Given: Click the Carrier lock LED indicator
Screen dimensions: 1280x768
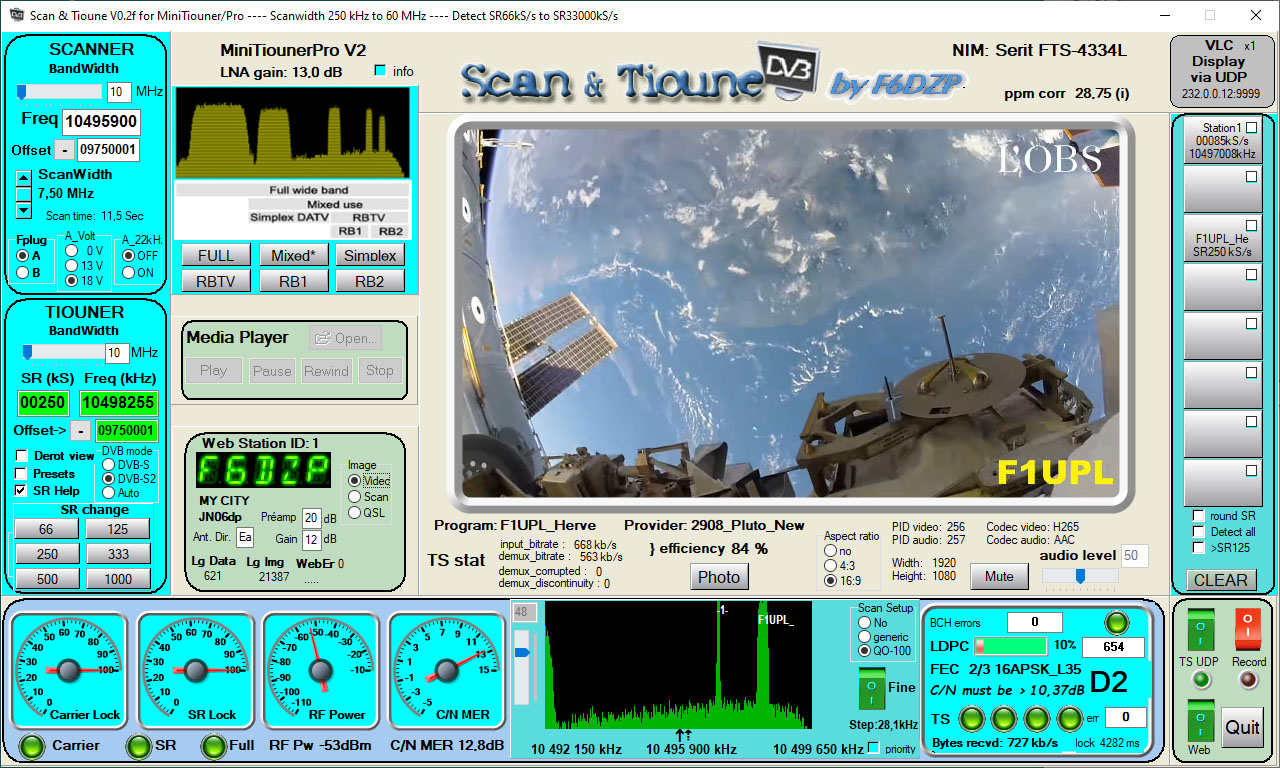Looking at the screenshot, I should click(x=30, y=745).
